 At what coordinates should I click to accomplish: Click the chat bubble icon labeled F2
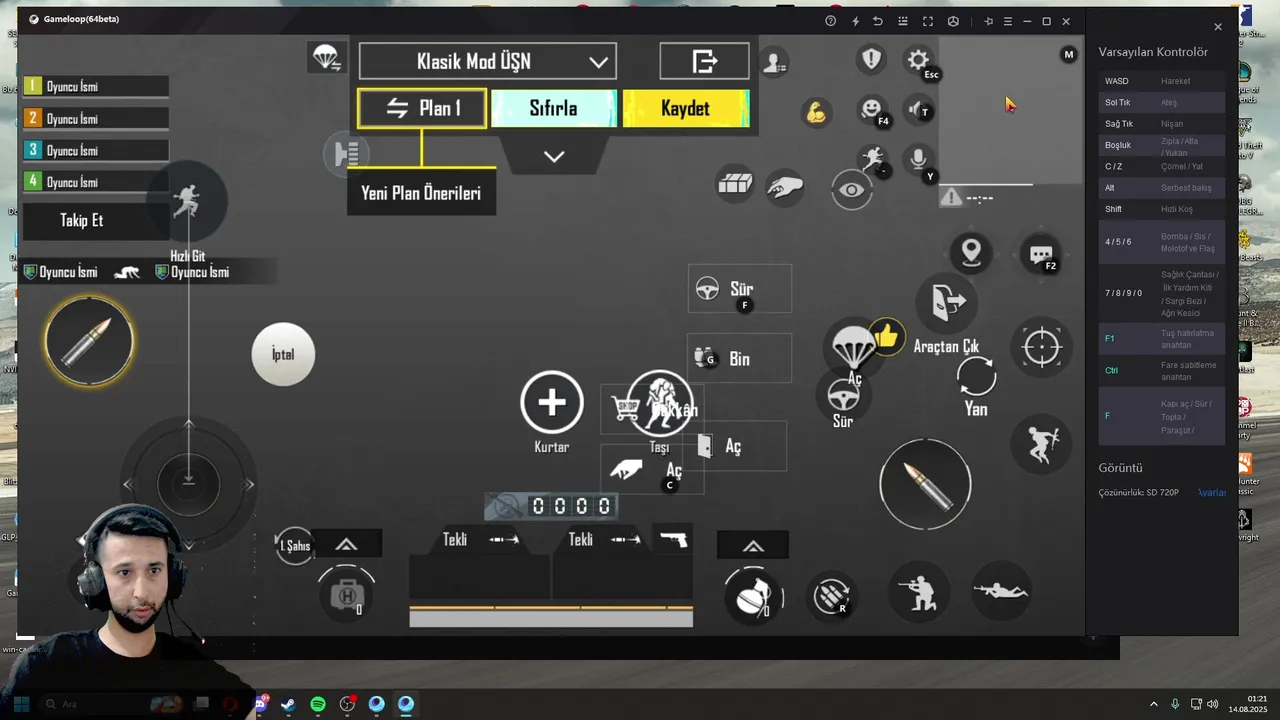coord(1041,255)
